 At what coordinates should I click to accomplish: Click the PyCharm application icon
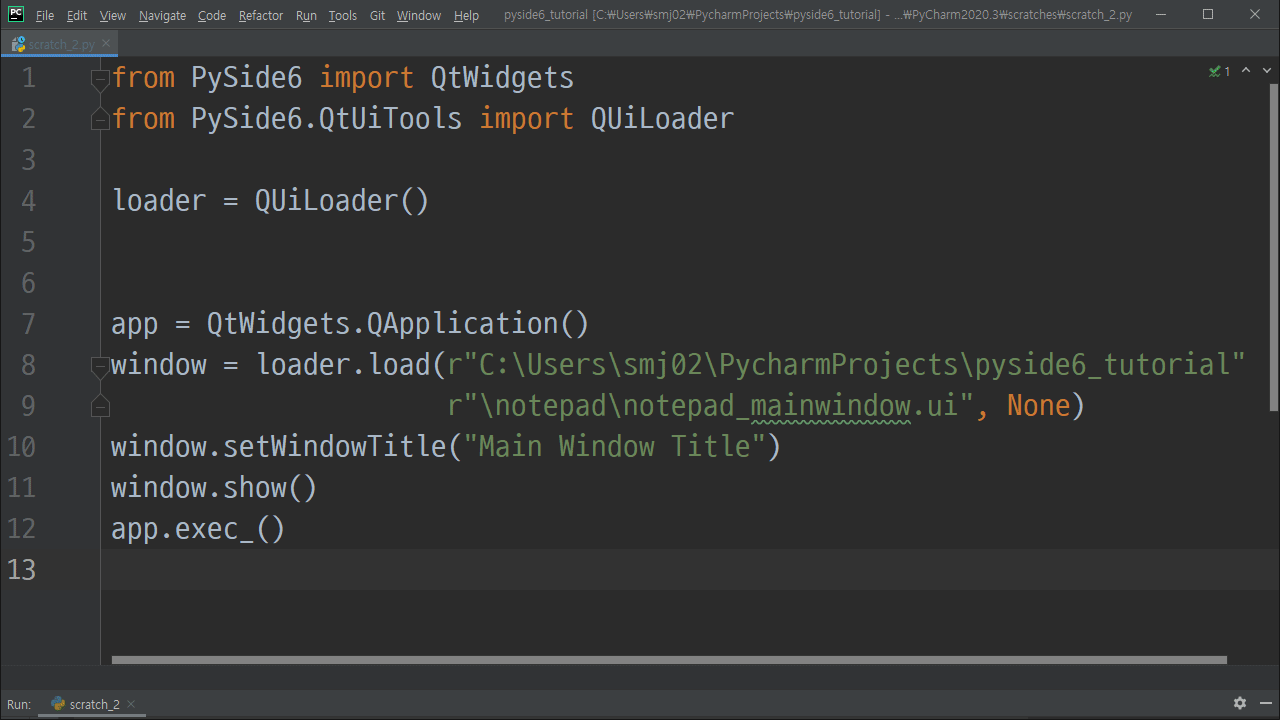pos(16,14)
